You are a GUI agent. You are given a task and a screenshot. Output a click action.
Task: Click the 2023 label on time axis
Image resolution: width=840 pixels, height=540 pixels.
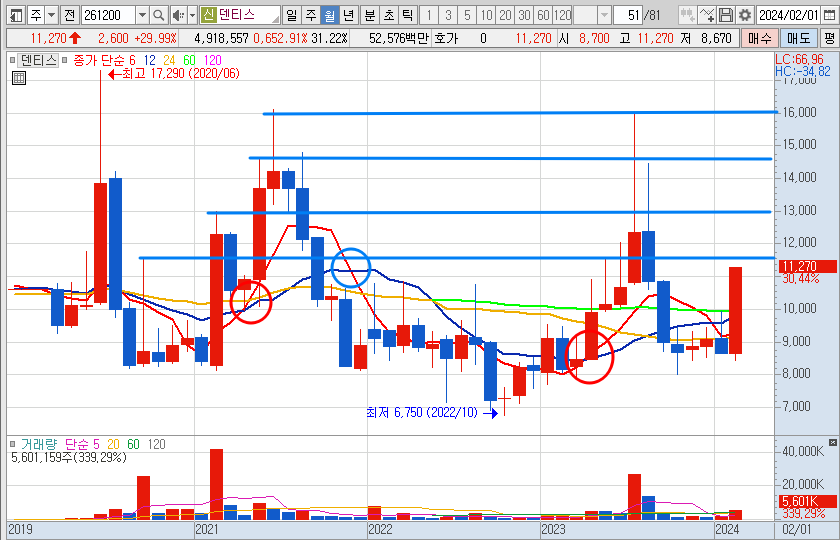tap(552, 530)
